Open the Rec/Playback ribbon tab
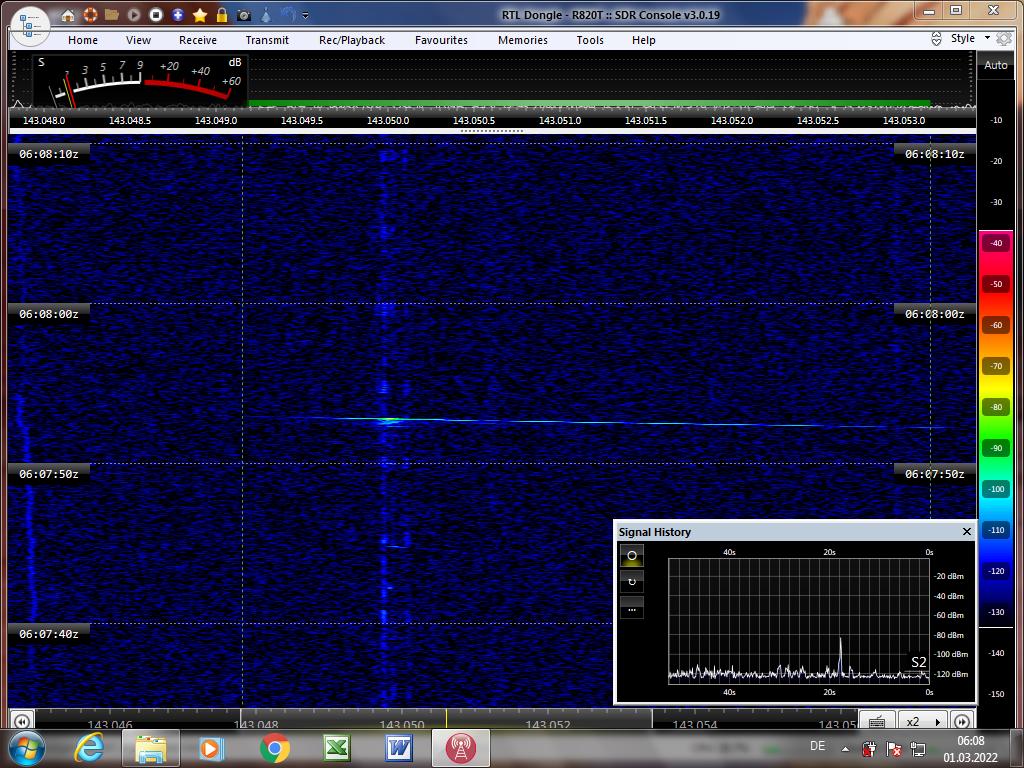This screenshot has height=768, width=1024. pyautogui.click(x=352, y=40)
